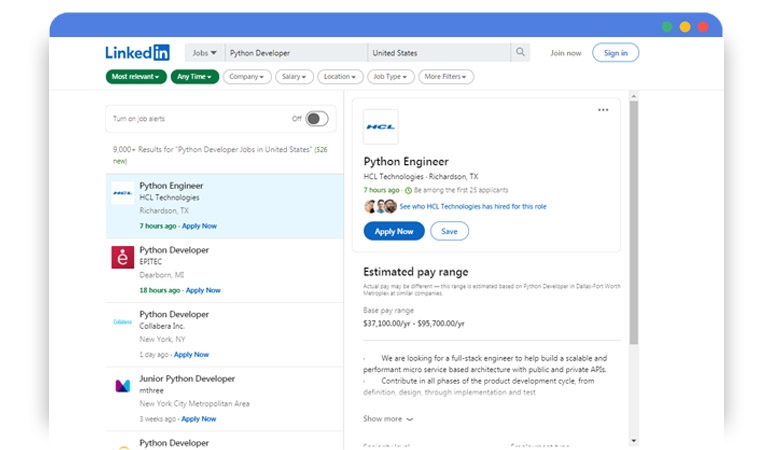
Task: Expand the More Filters menu
Action: tap(446, 77)
